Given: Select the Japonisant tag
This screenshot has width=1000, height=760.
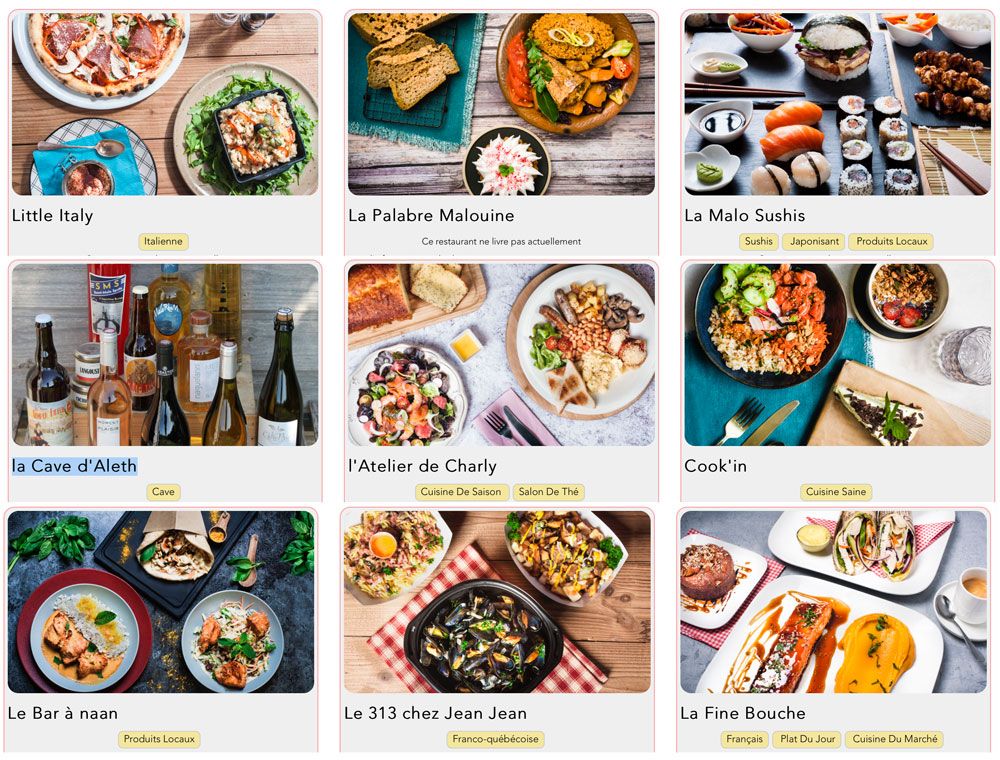Looking at the screenshot, I should [x=814, y=242].
